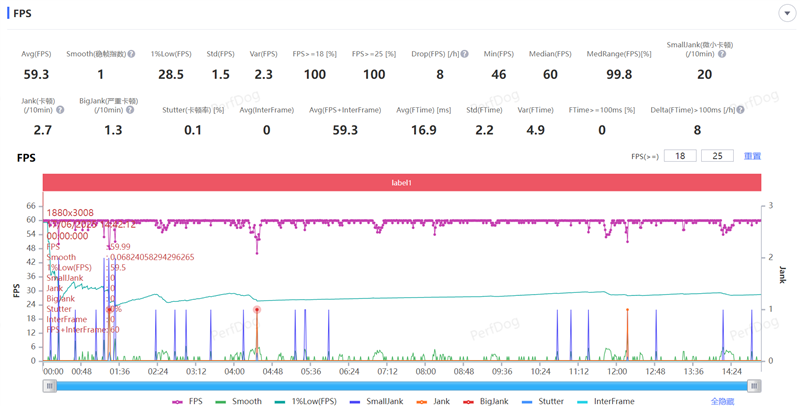Image resolution: width=800 pixels, height=406 pixels.
Task: Click the hide-all link in the legend
Action: [x=722, y=401]
